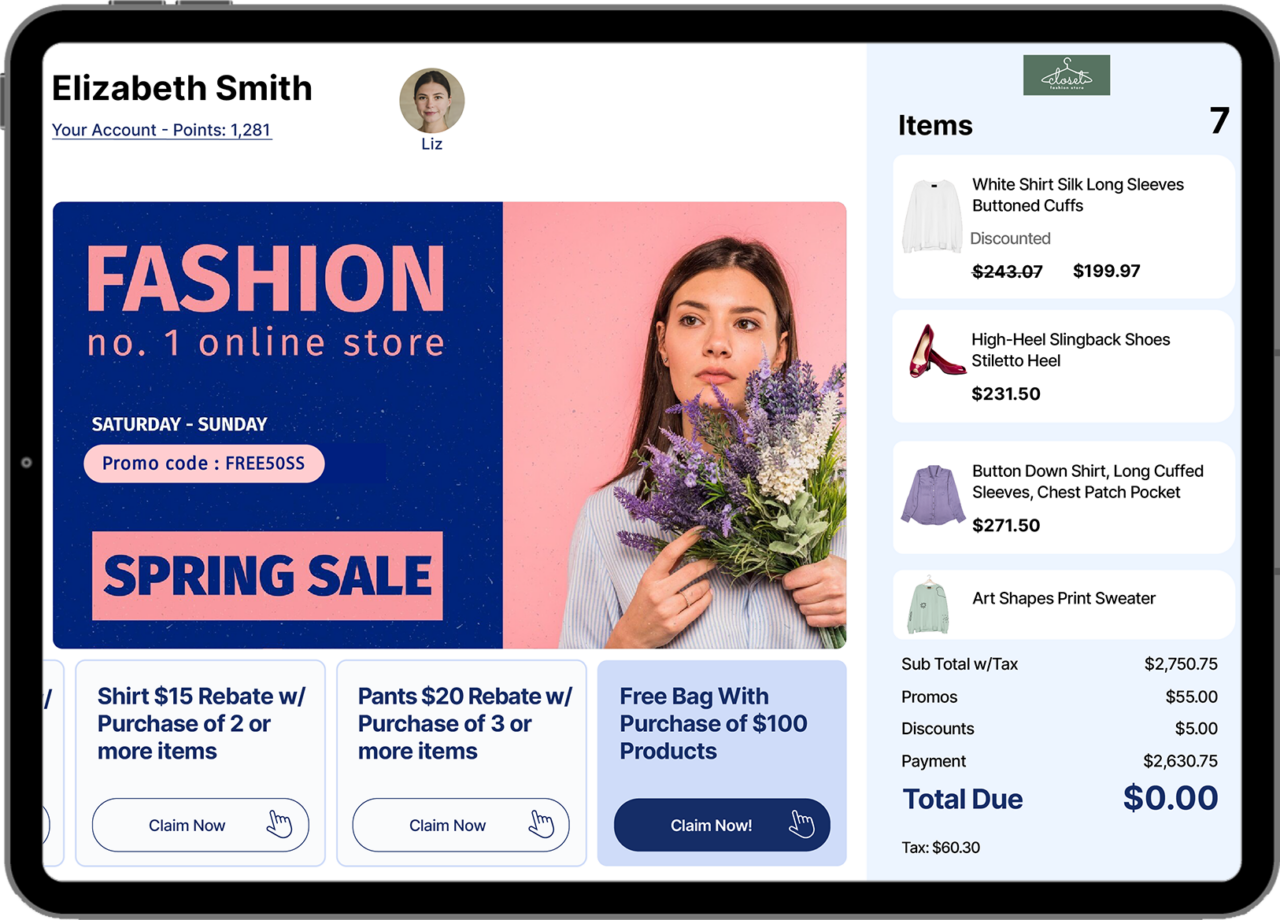Open Your Account points link
The height and width of the screenshot is (920, 1280).
[x=161, y=130]
